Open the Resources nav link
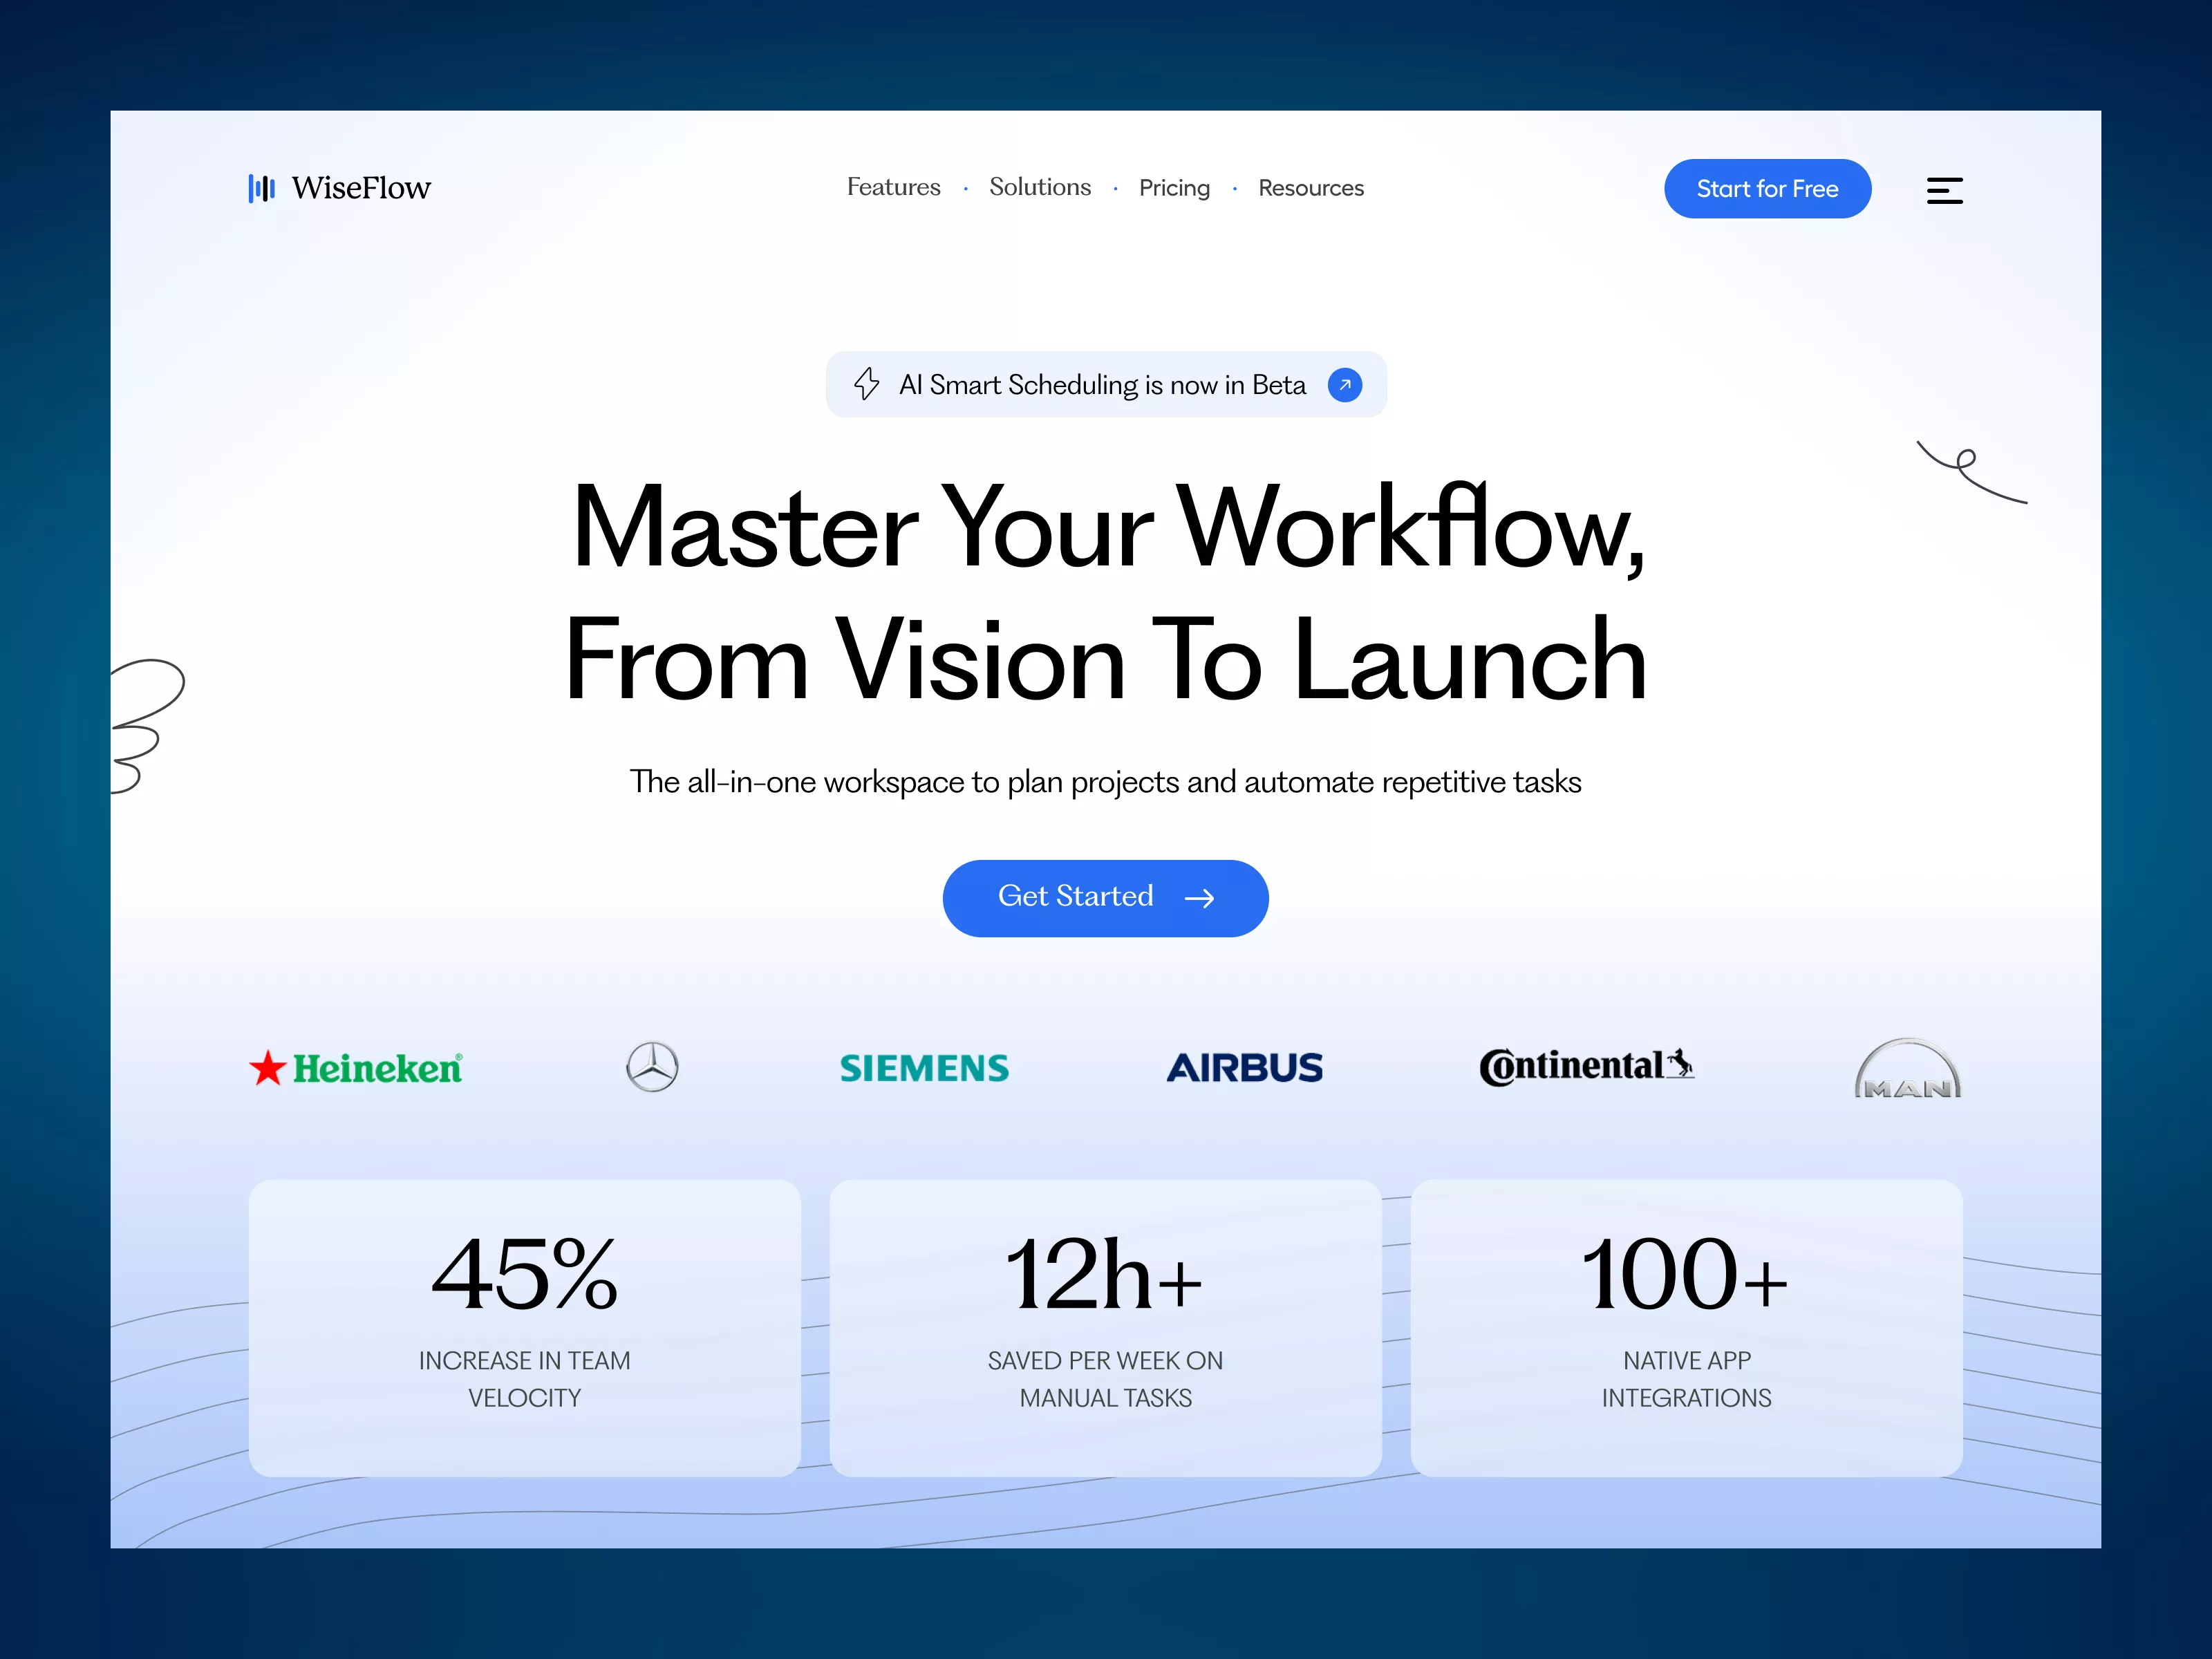Image resolution: width=2212 pixels, height=1659 pixels. click(x=1310, y=188)
